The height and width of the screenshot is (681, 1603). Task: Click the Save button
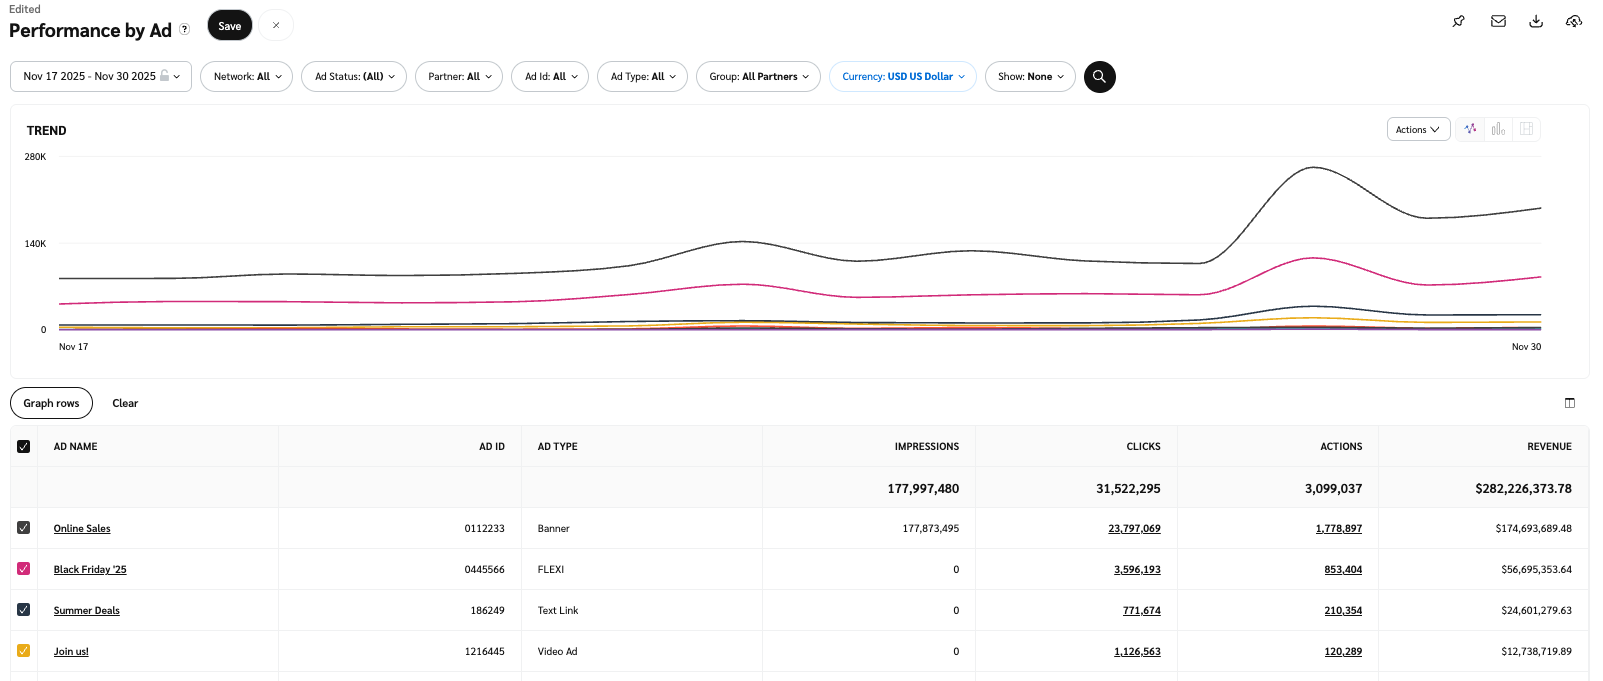pos(230,26)
